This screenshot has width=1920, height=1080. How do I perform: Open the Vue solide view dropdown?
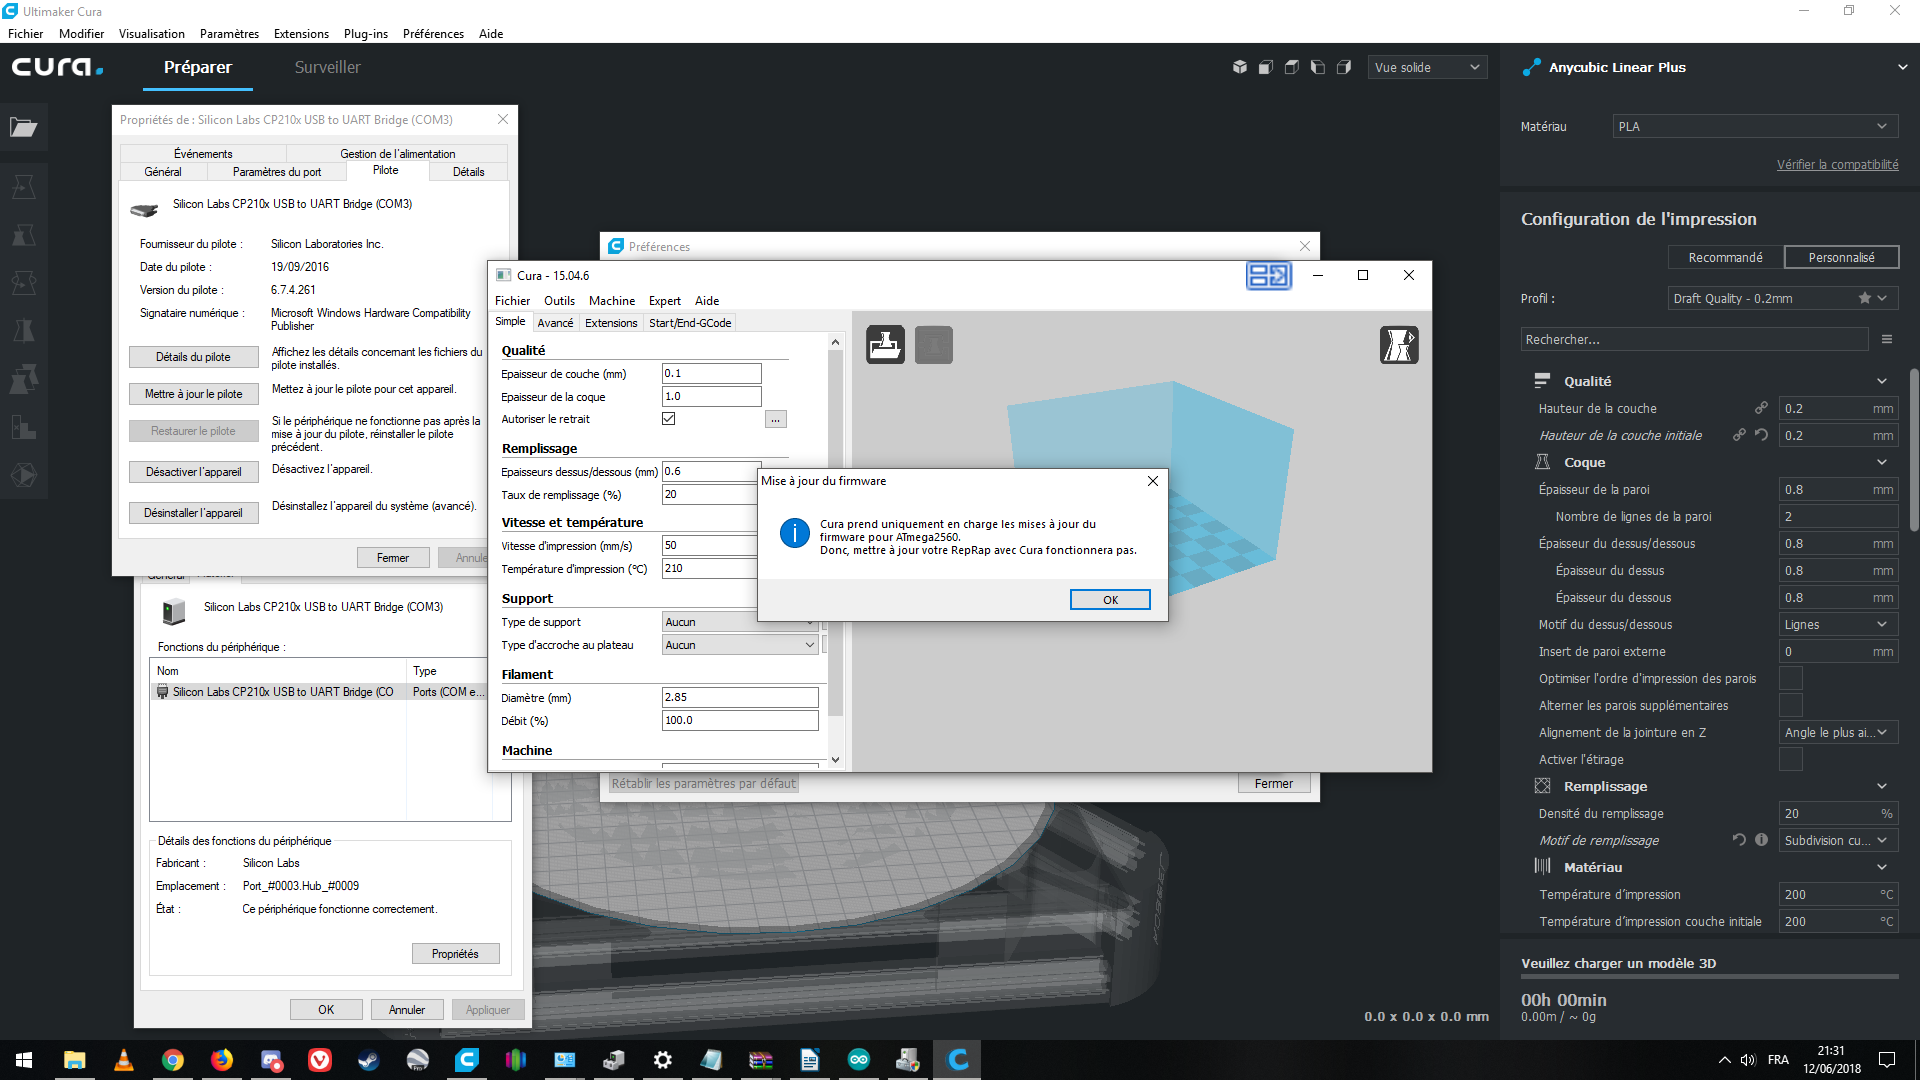pos(1427,67)
